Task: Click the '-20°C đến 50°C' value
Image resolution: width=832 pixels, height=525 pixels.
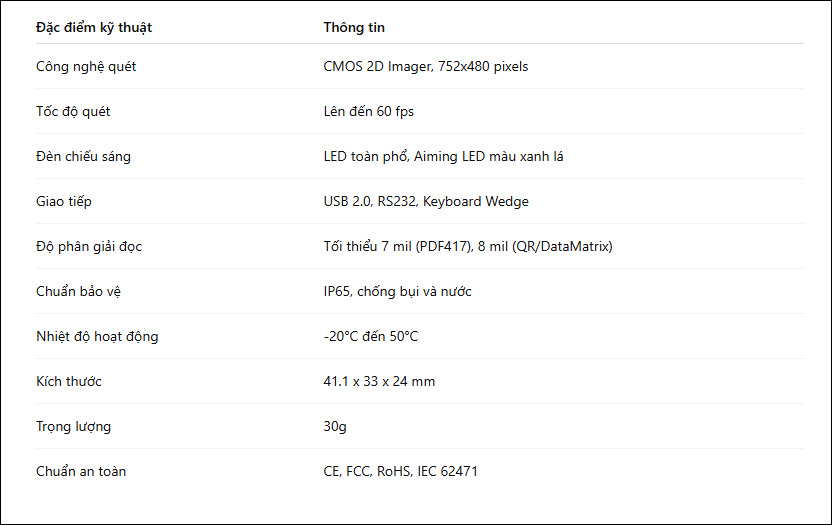Action: 371,337
